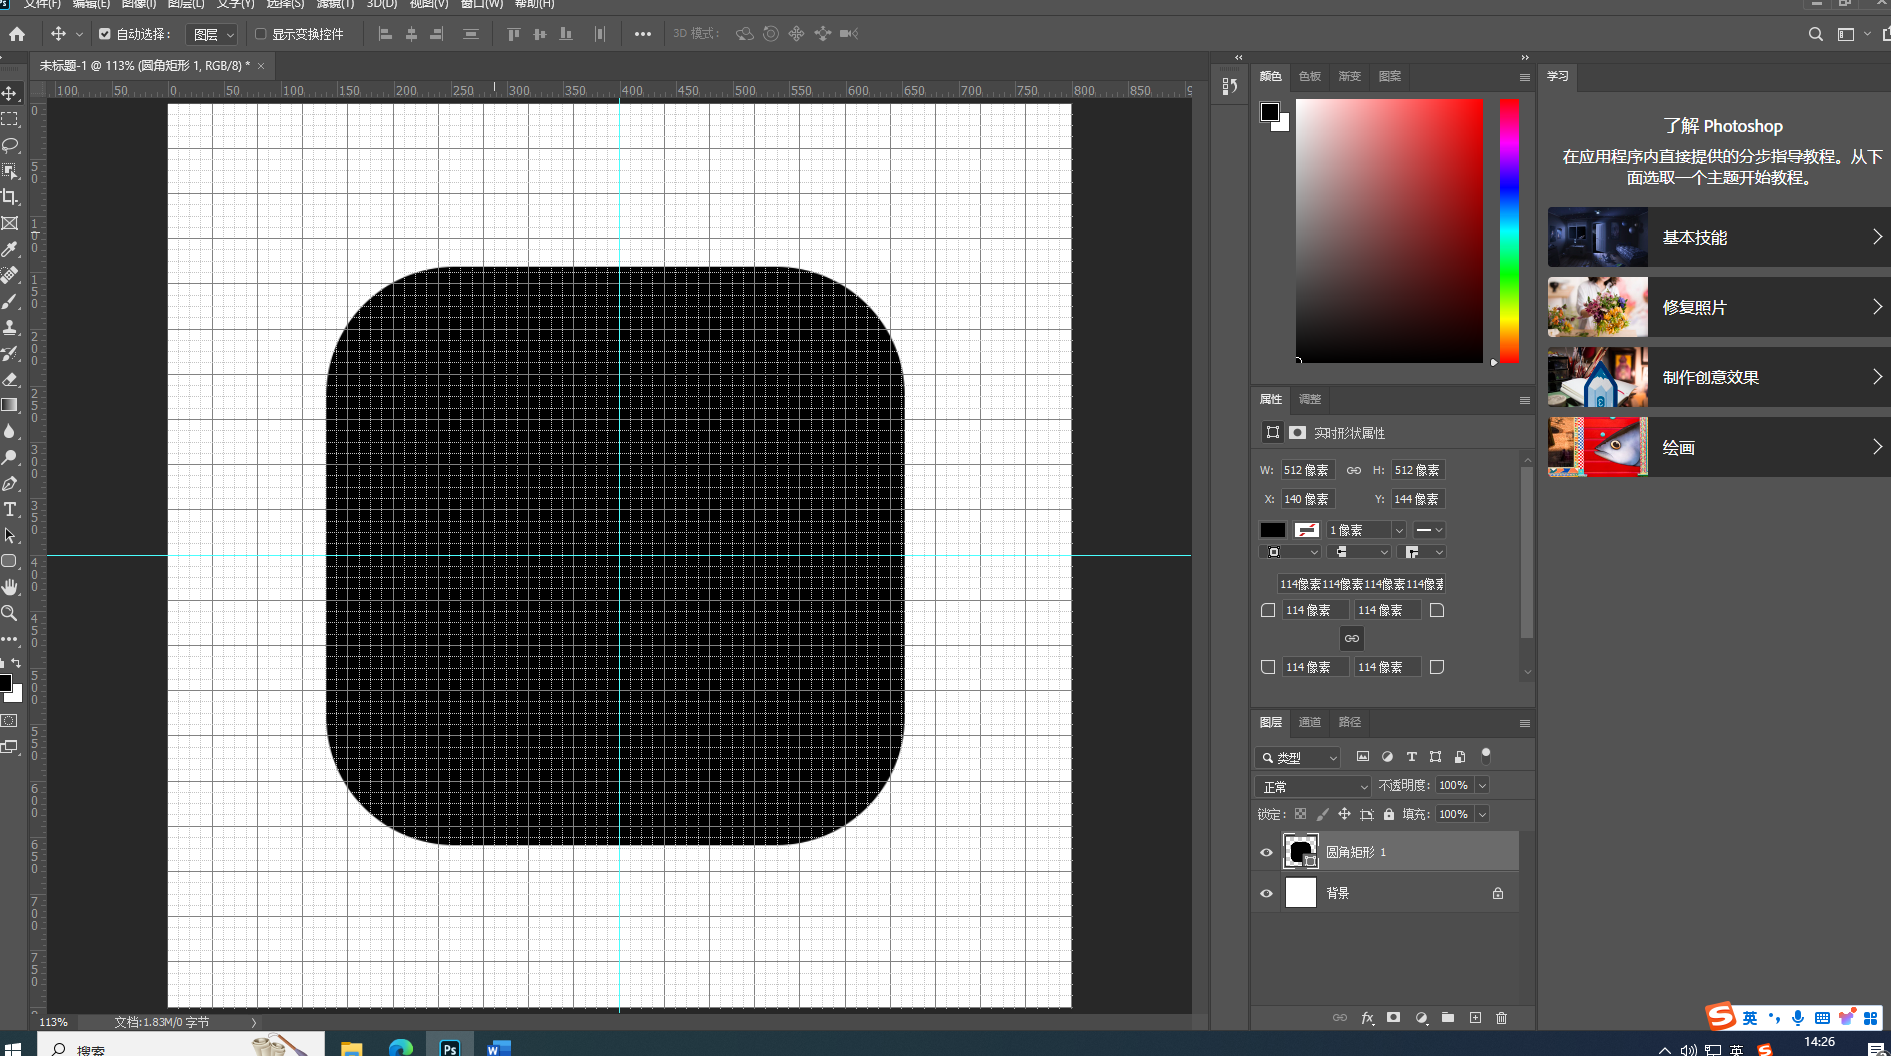The height and width of the screenshot is (1056, 1891).
Task: Switch to the 通道 tab
Action: (1309, 722)
